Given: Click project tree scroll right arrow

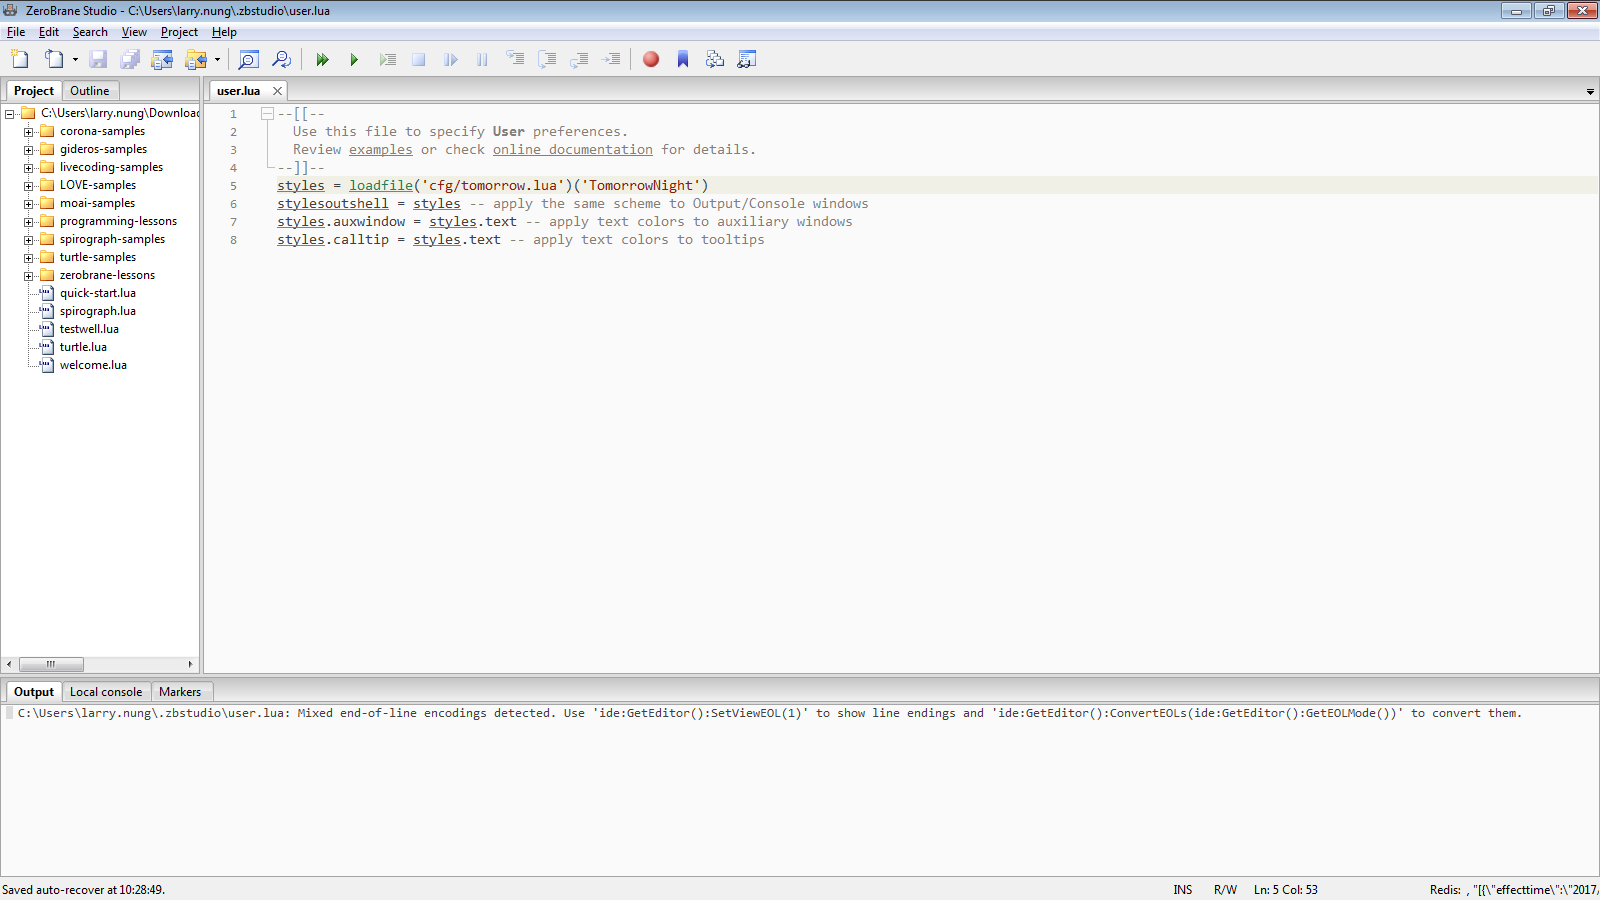Looking at the screenshot, I should [x=190, y=664].
